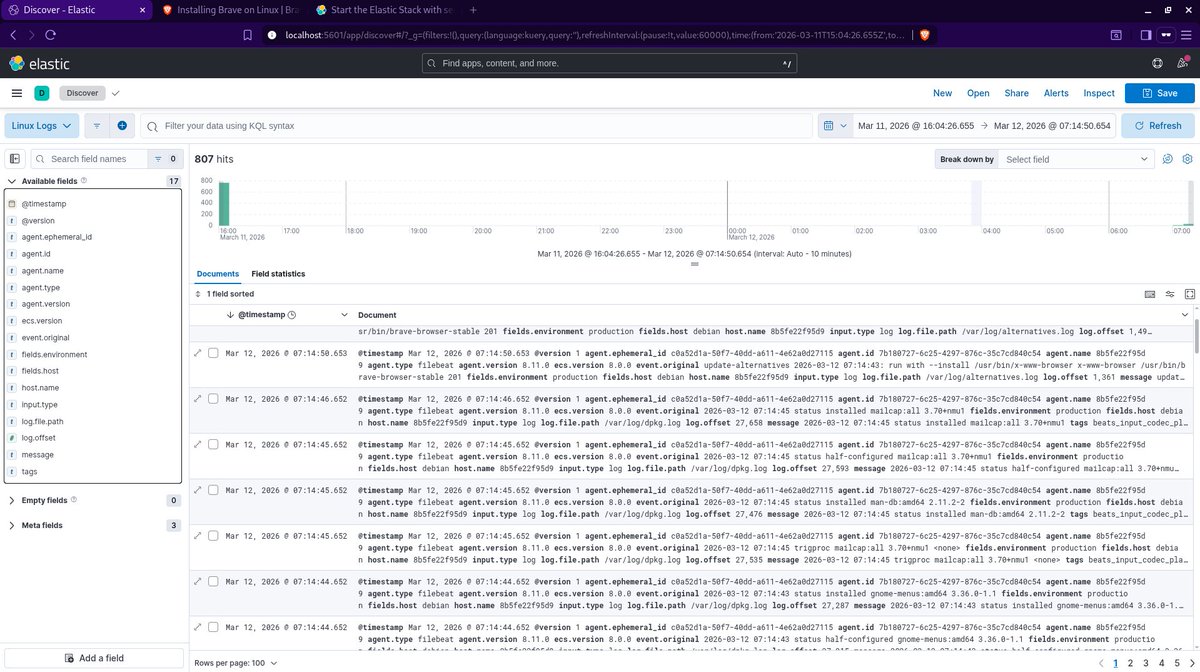The width and height of the screenshot is (1200, 672).
Task: Click the Brave shields icon in address bar
Action: coord(924,34)
